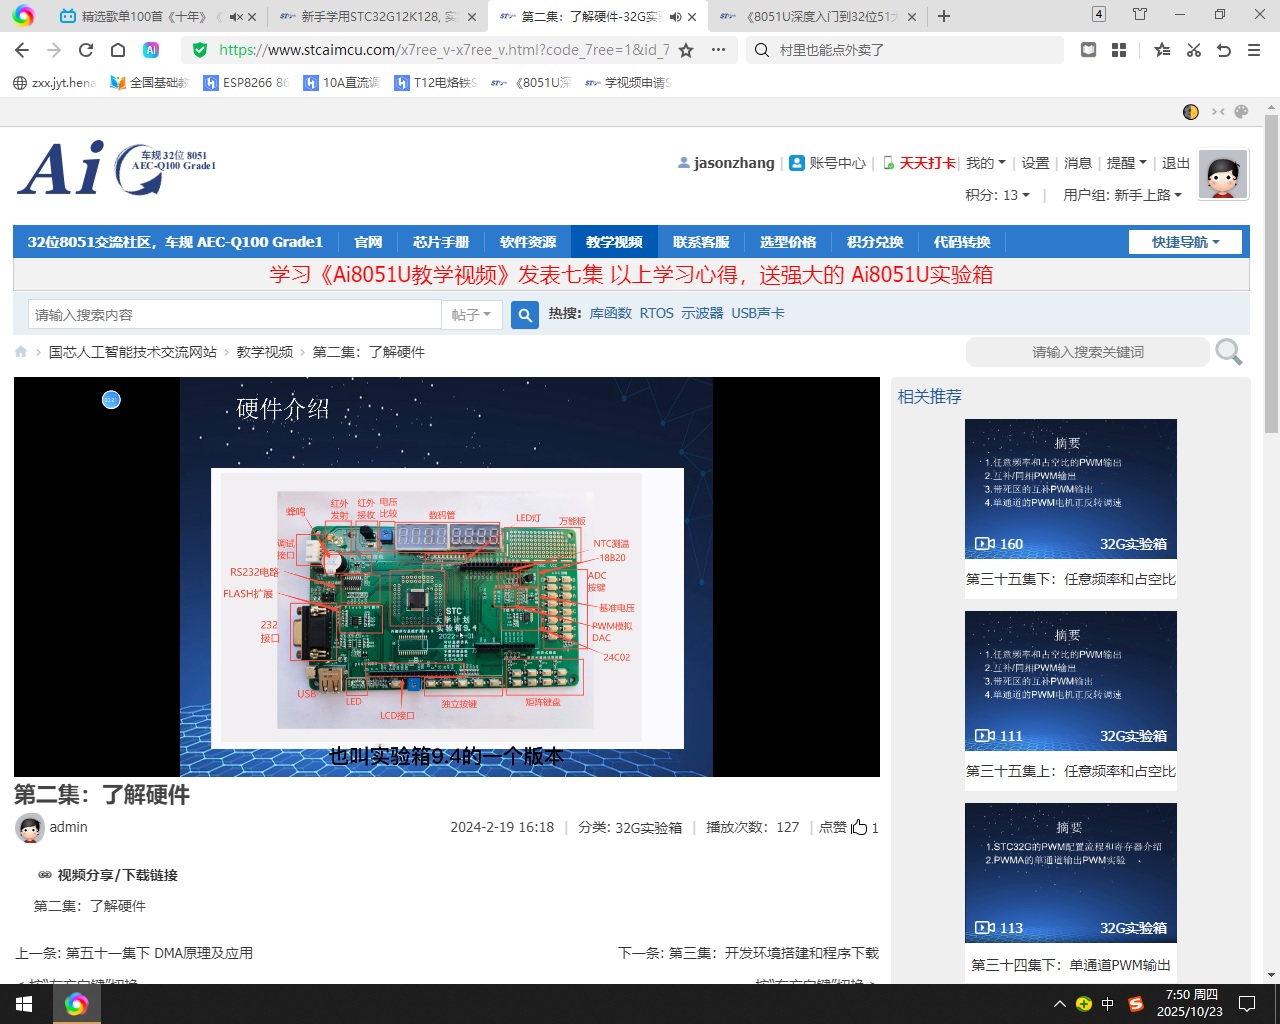Image resolution: width=1280 pixels, height=1024 pixels.
Task: Show hidden system tray icons
Action: (x=1059, y=1004)
